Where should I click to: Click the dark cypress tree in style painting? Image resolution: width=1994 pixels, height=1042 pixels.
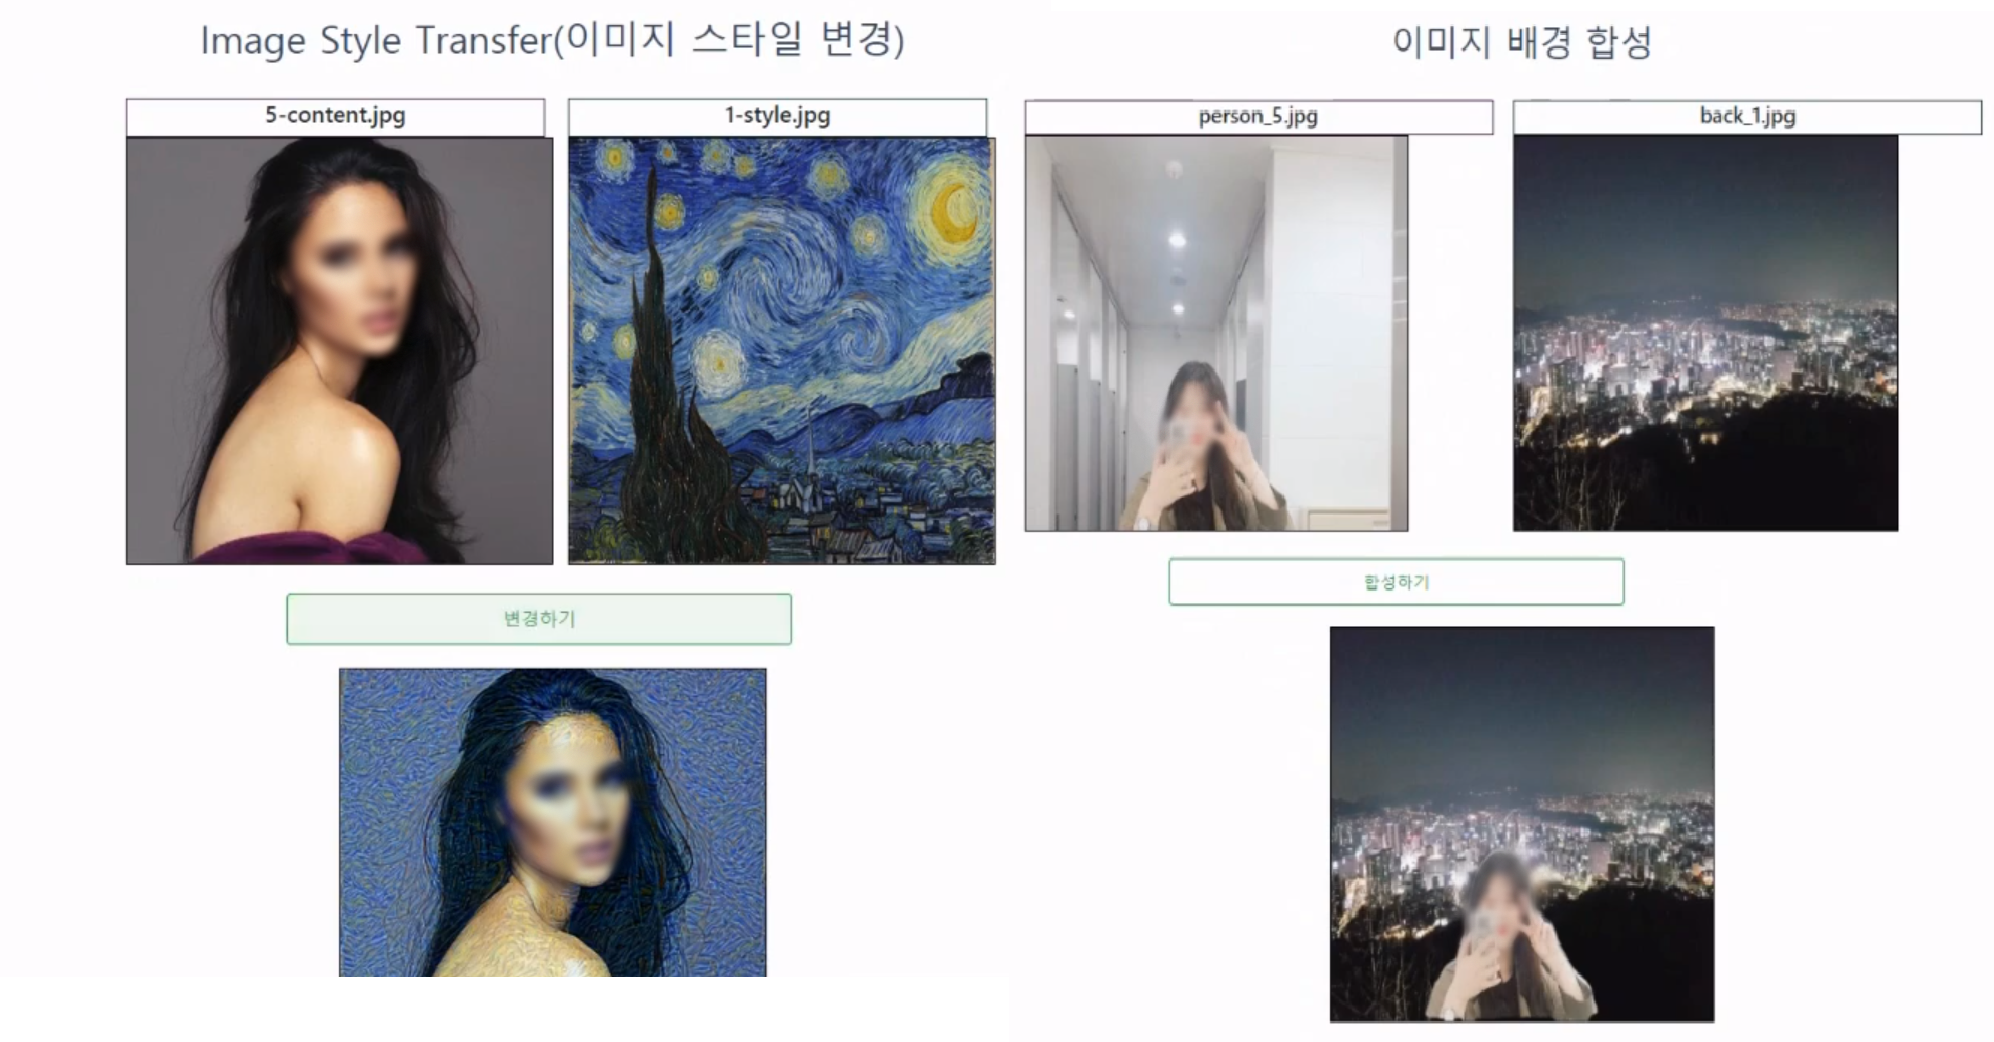[x=672, y=390]
